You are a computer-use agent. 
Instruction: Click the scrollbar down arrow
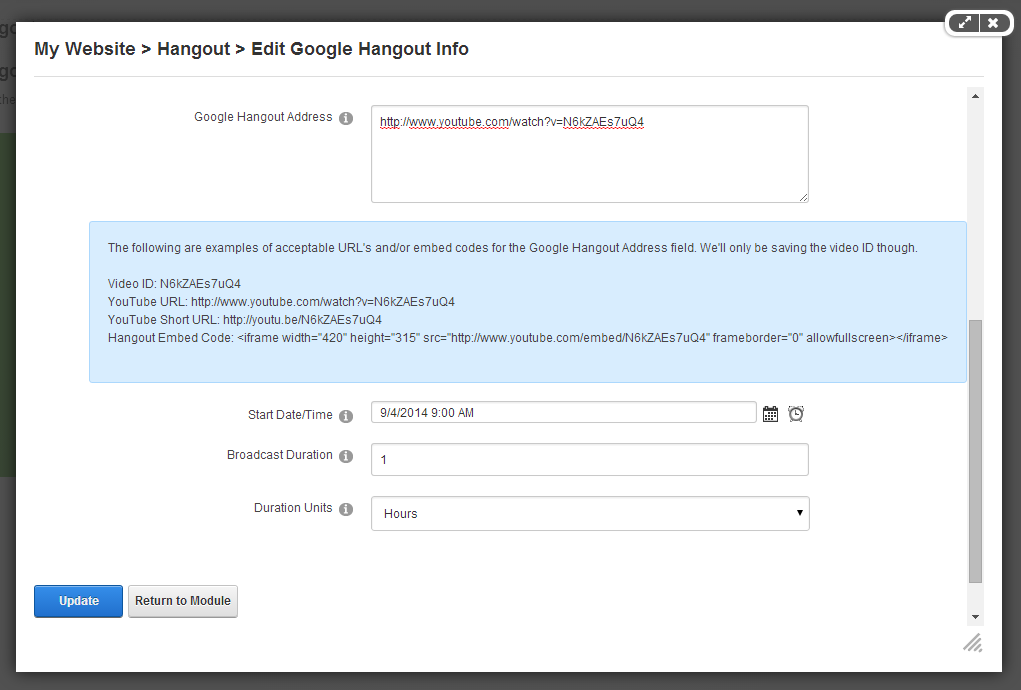(x=975, y=616)
